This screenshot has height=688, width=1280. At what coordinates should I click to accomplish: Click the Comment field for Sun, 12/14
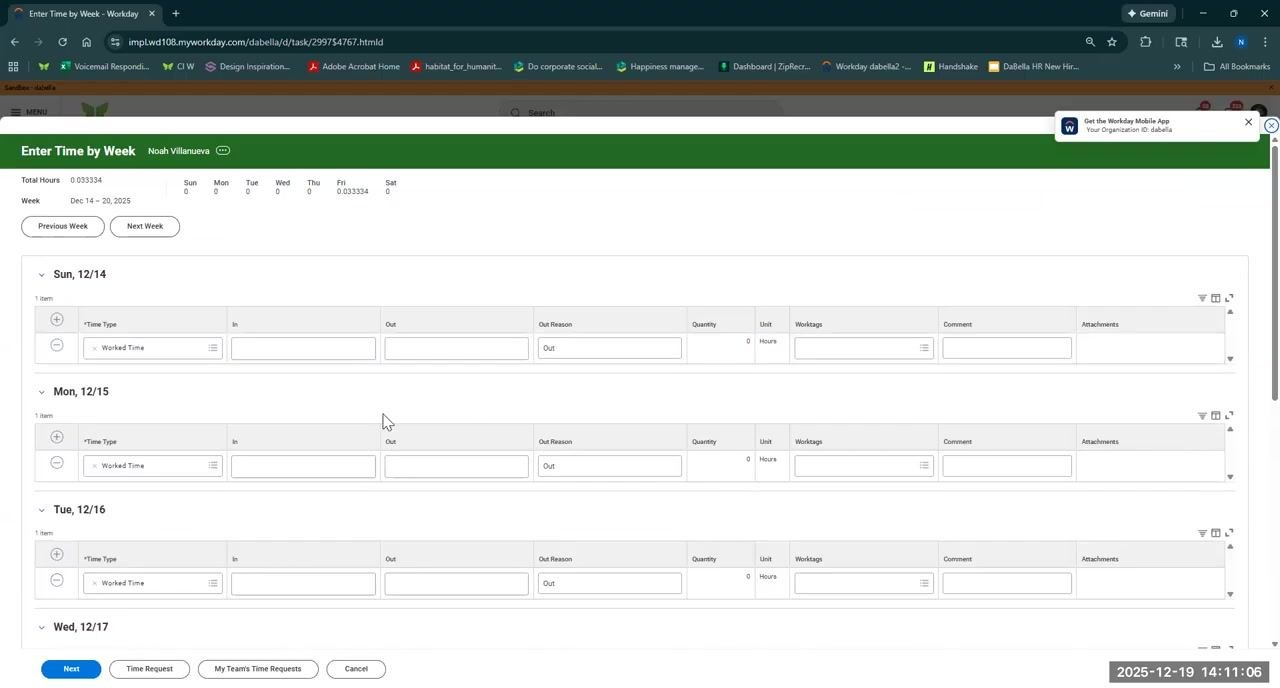coord(1007,348)
